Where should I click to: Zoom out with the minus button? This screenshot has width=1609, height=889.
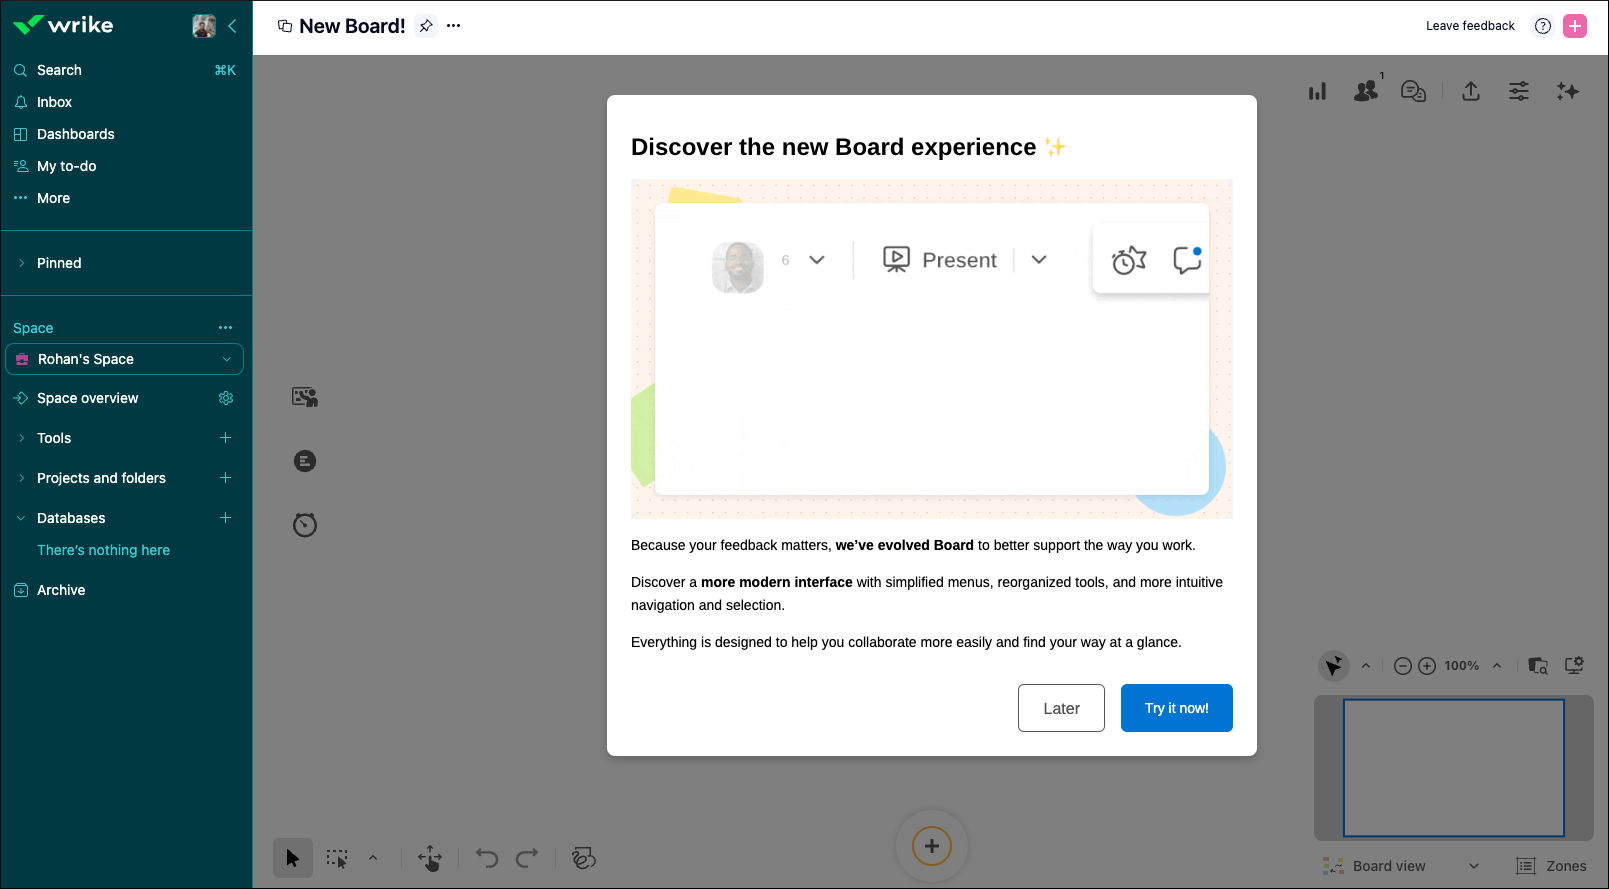tap(1402, 666)
